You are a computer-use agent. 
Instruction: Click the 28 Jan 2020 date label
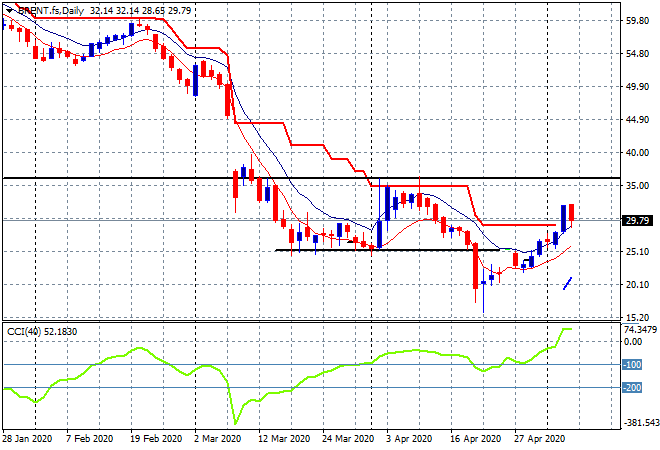[27, 439]
